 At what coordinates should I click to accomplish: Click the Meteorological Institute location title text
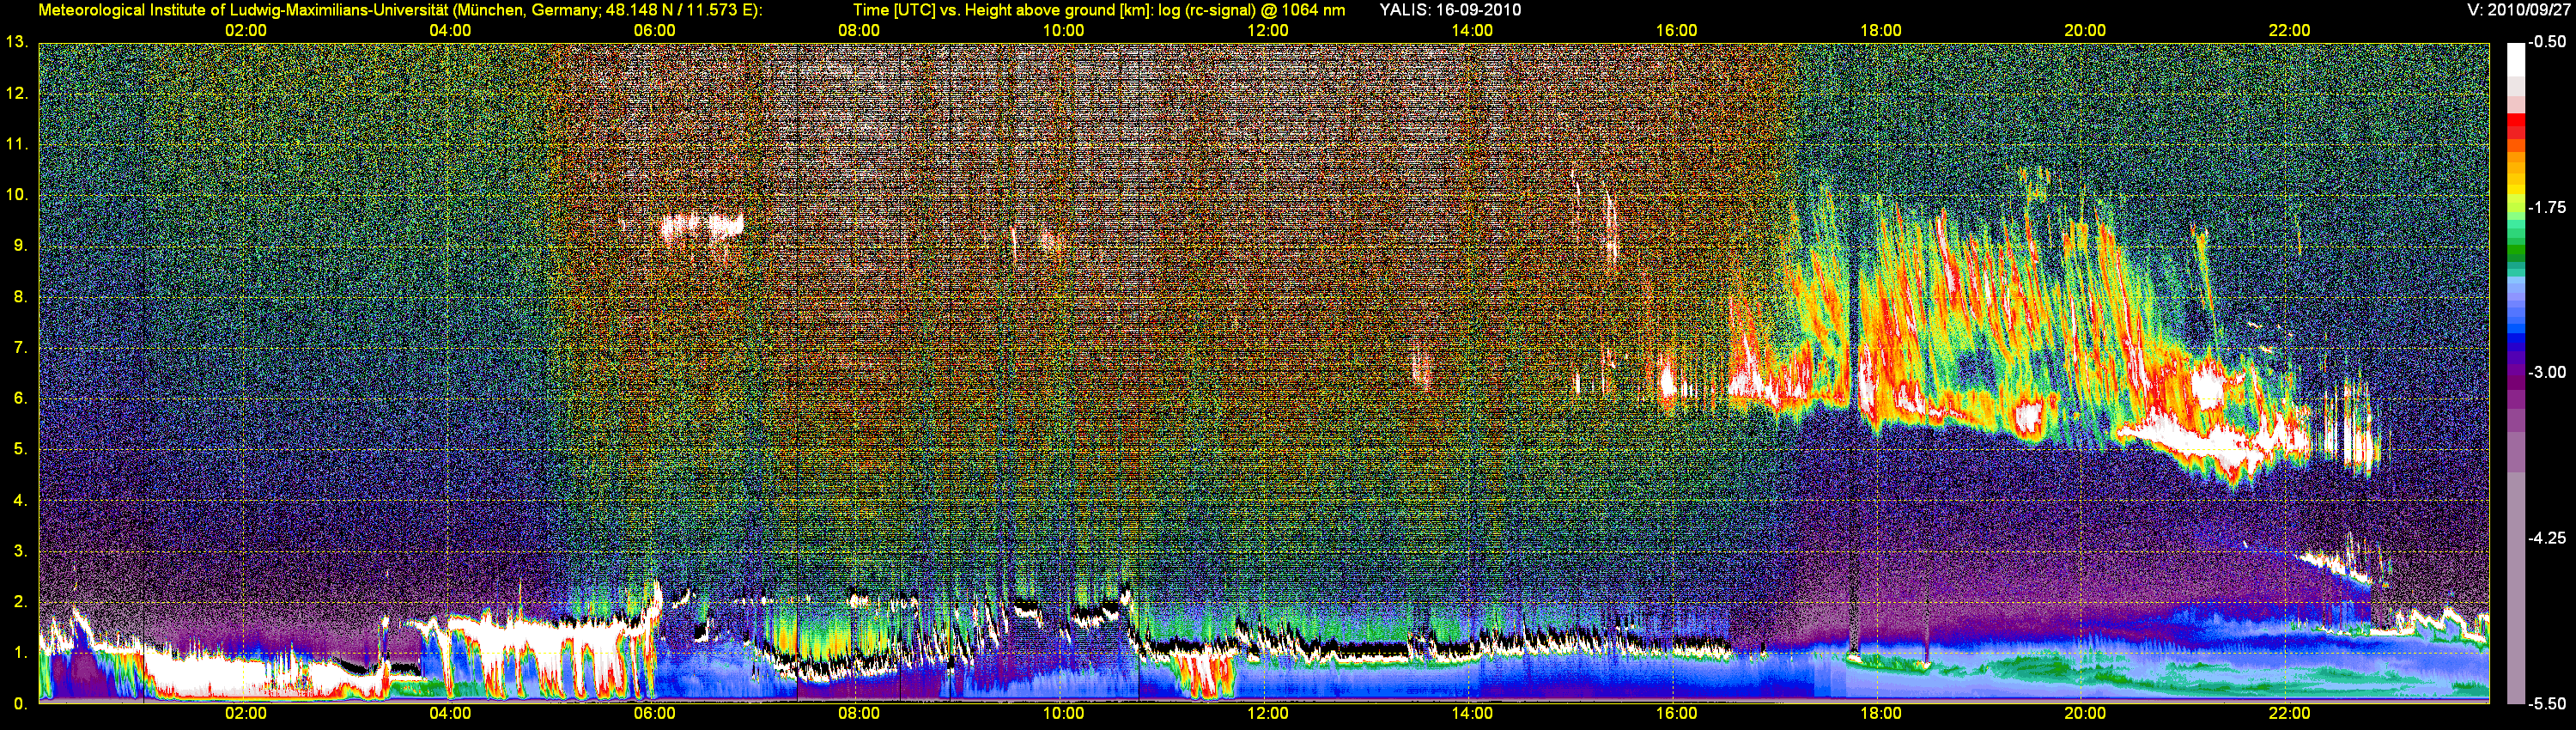point(400,10)
